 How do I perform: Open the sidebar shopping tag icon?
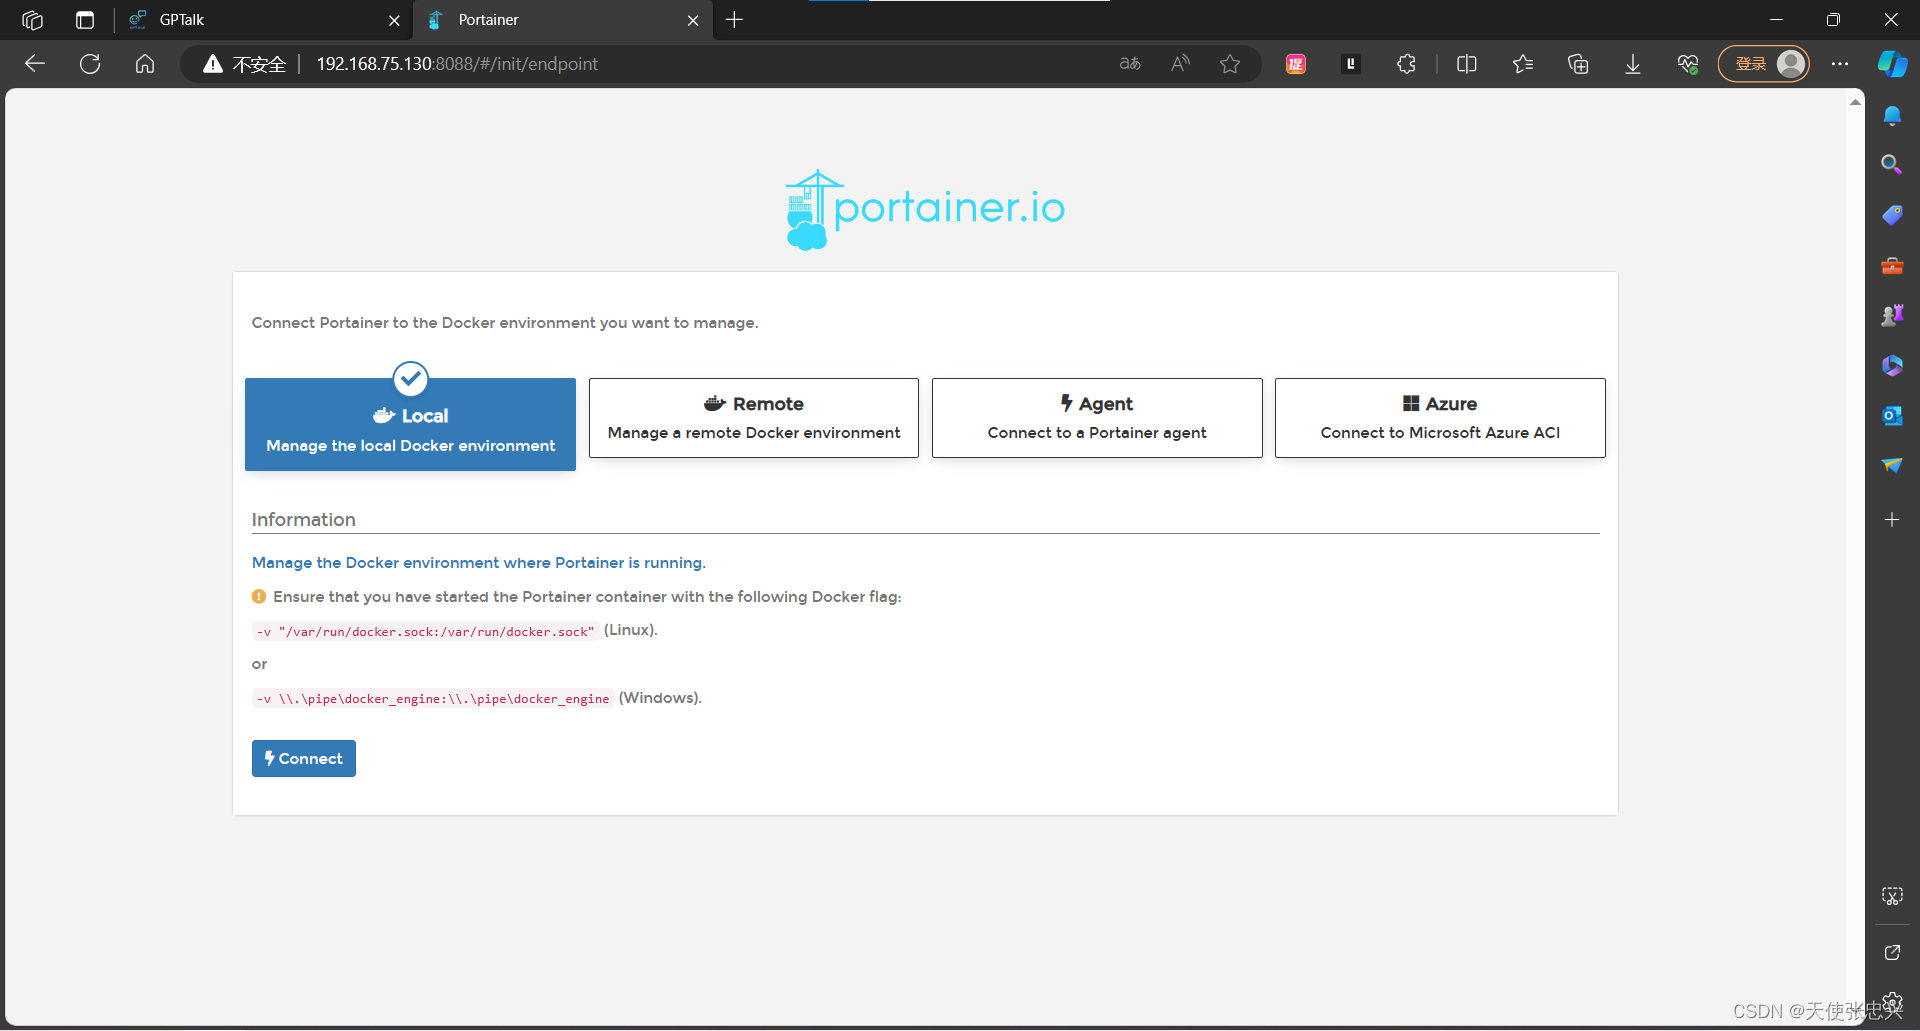[1892, 215]
